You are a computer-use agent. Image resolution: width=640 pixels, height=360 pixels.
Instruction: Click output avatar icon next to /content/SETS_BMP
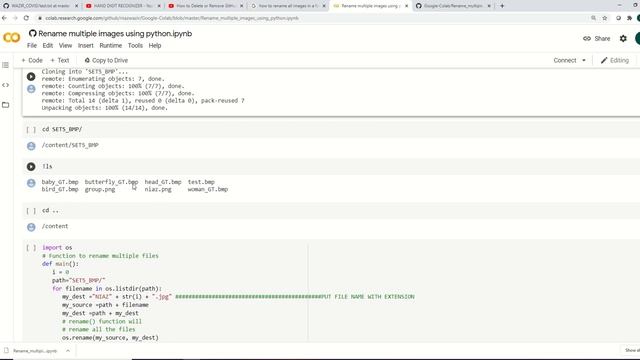tap(31, 146)
